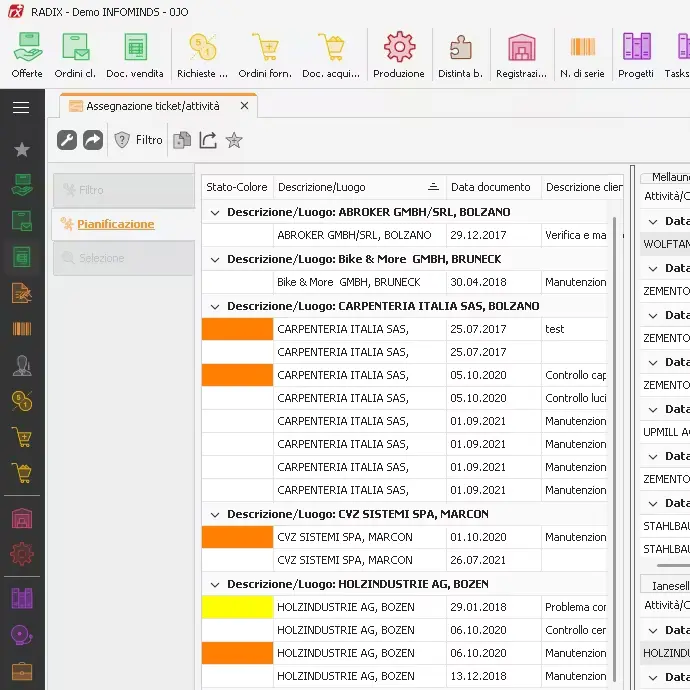The image size is (690, 690).
Task: Open Richieste module in the toolbar
Action: [202, 55]
